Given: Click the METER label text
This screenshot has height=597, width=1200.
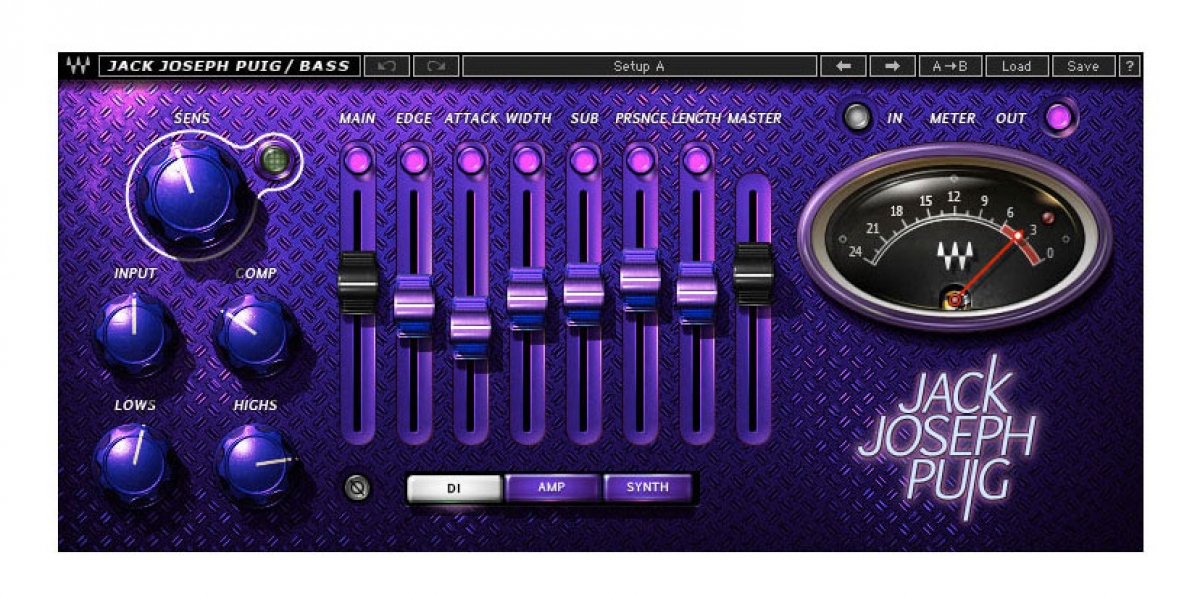Looking at the screenshot, I should (x=952, y=118).
